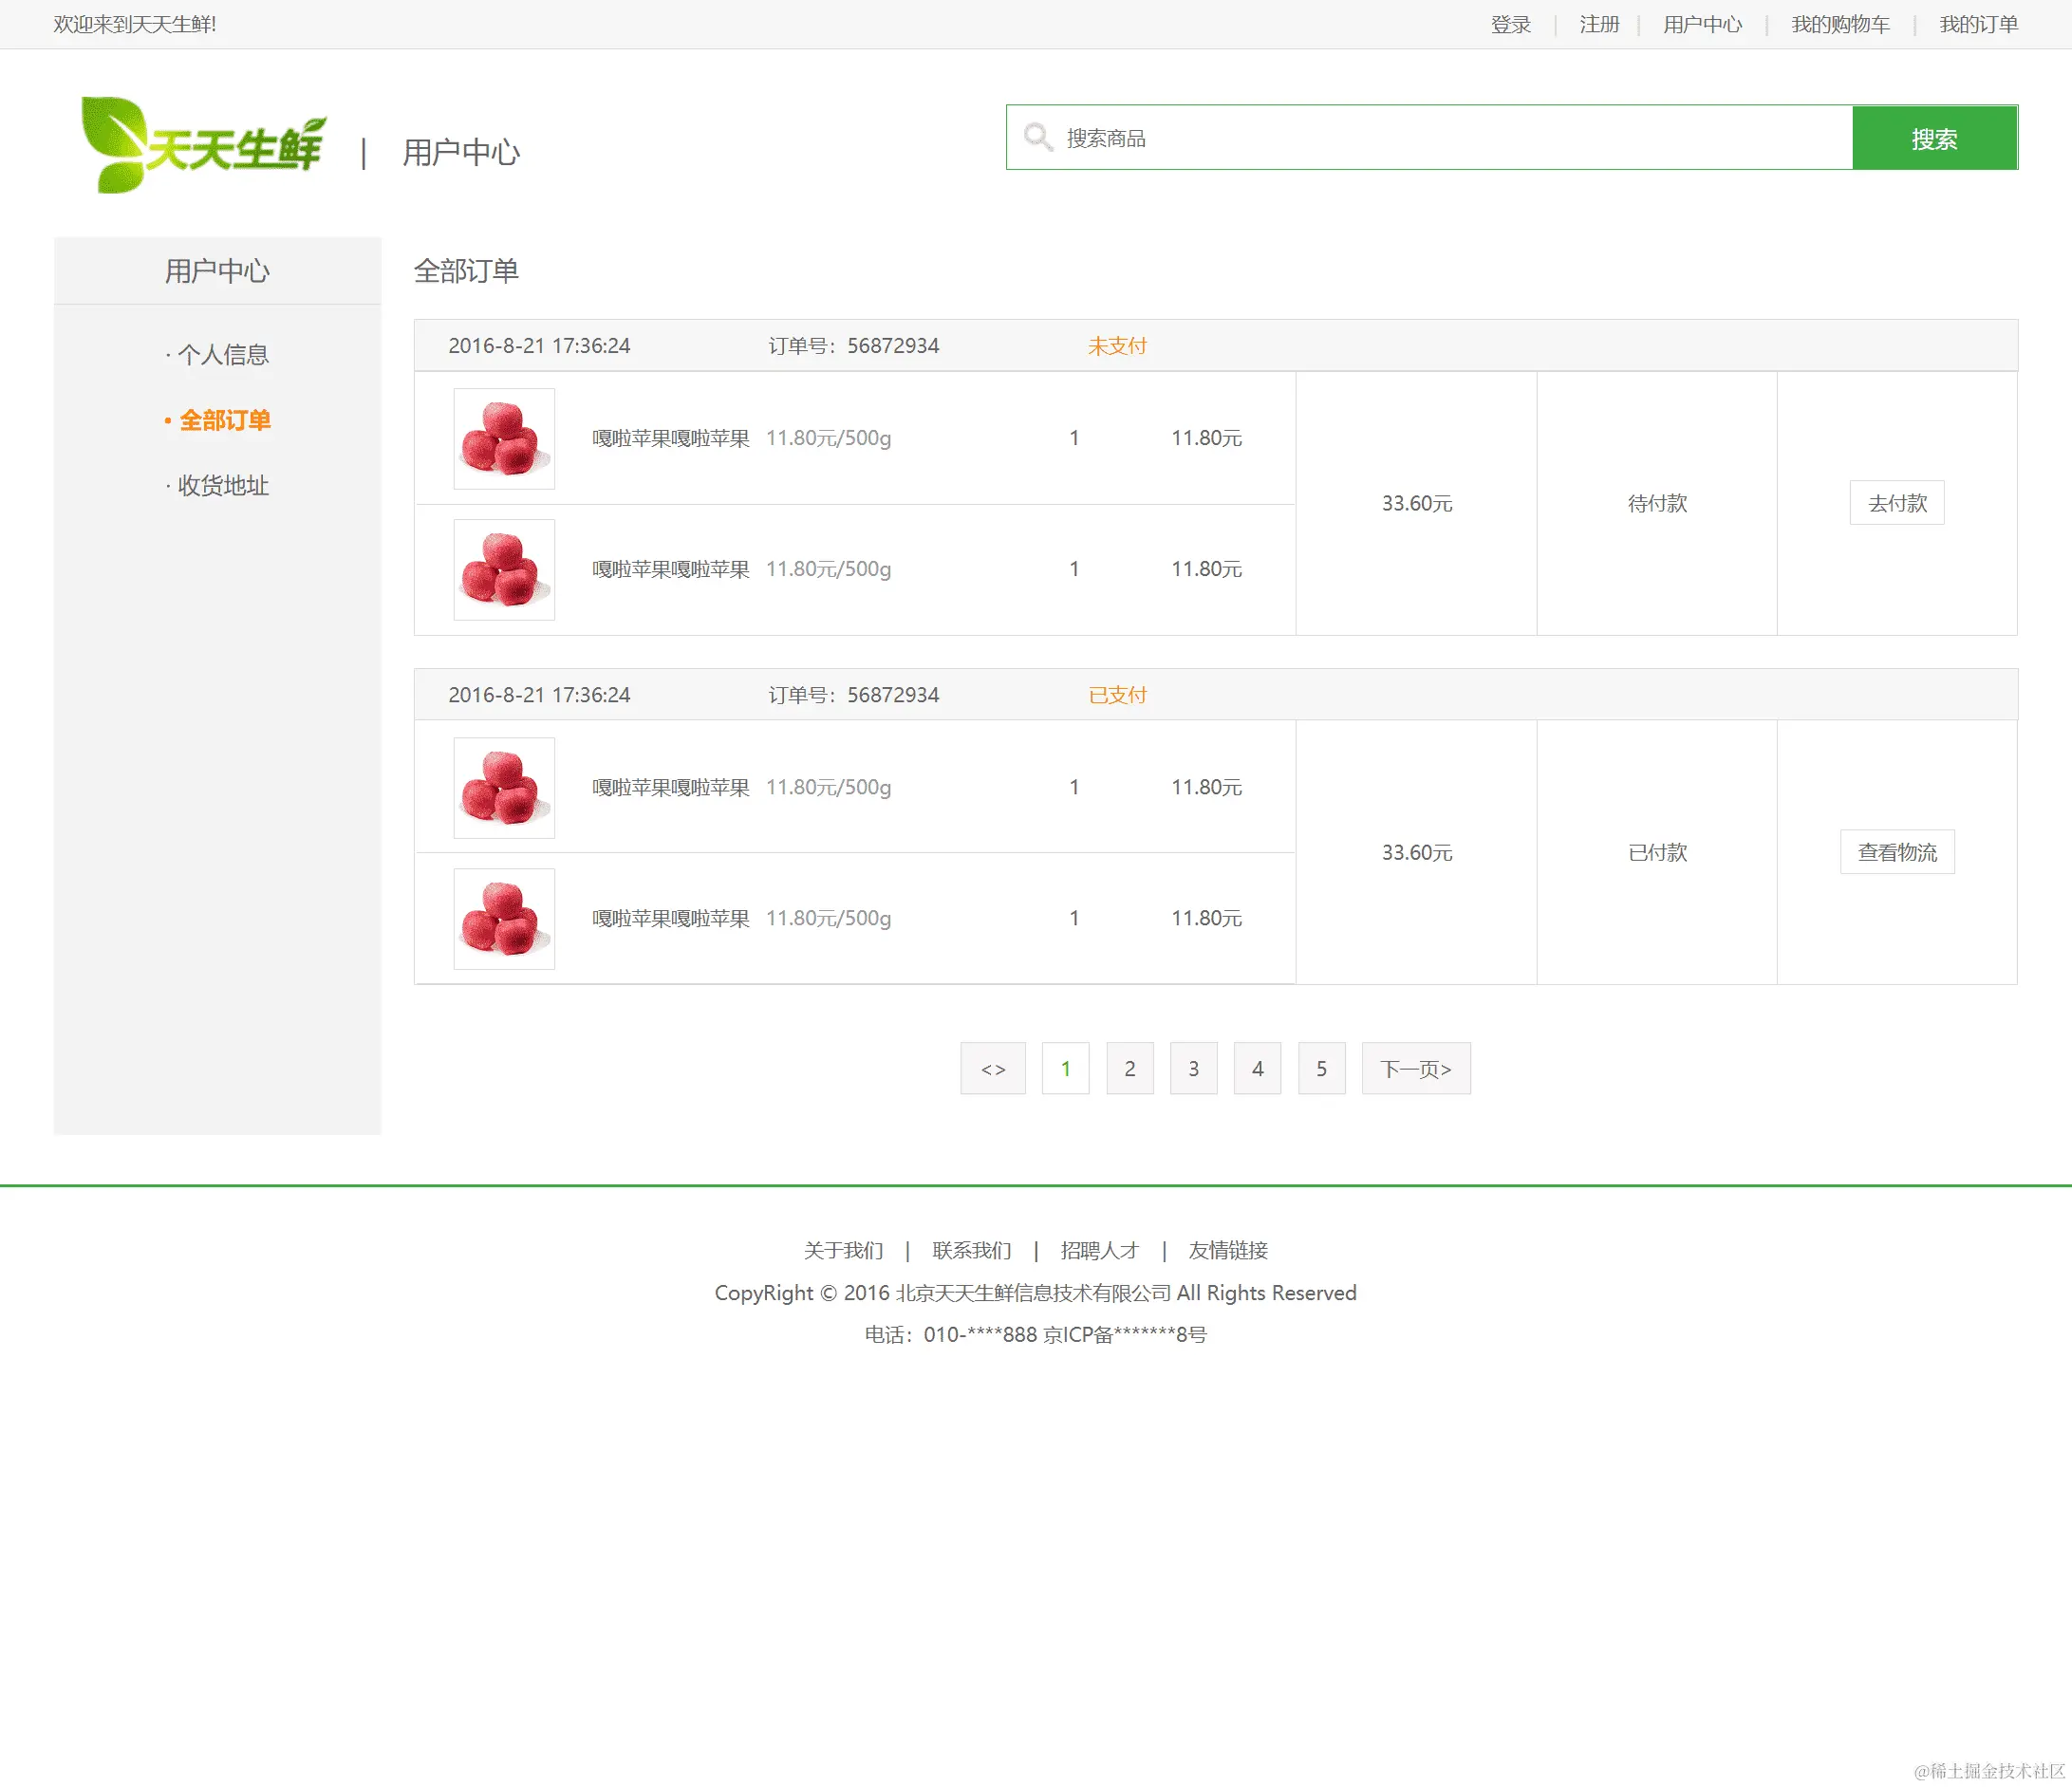
Task: Select 收货地址 in the sidebar
Action: (x=222, y=486)
